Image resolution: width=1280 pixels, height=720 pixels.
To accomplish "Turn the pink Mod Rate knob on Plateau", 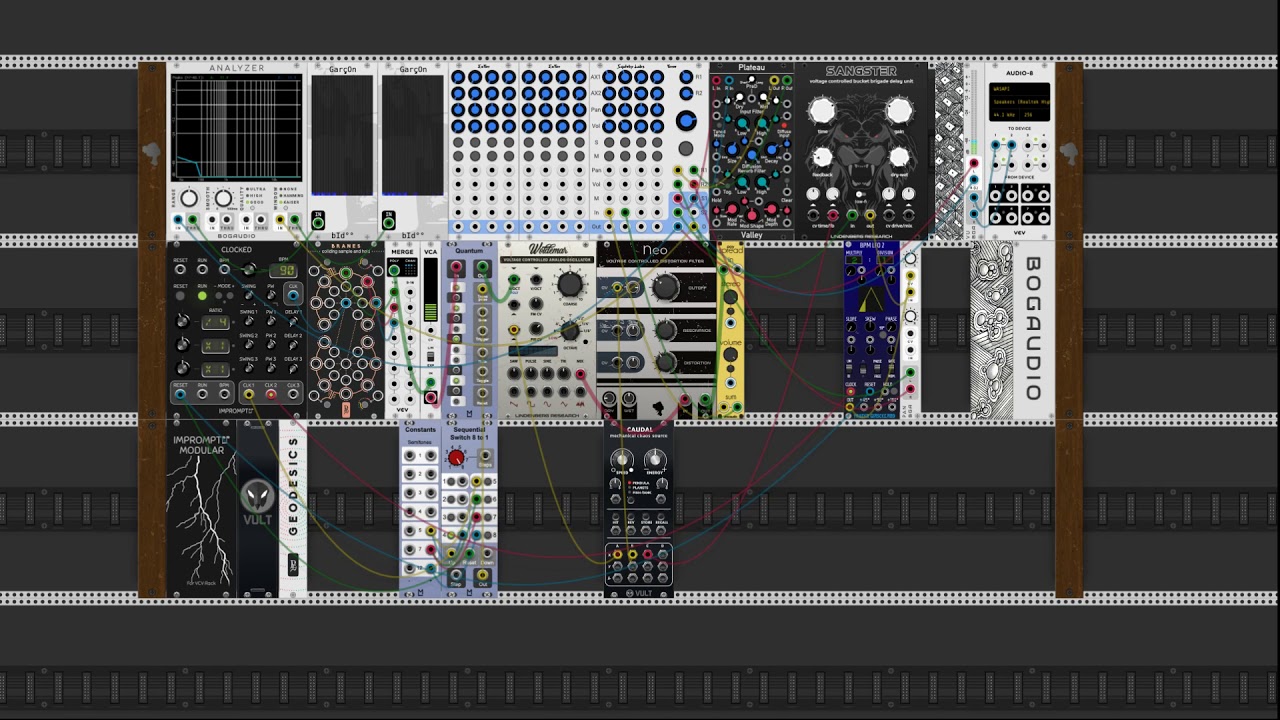I will click(x=732, y=209).
